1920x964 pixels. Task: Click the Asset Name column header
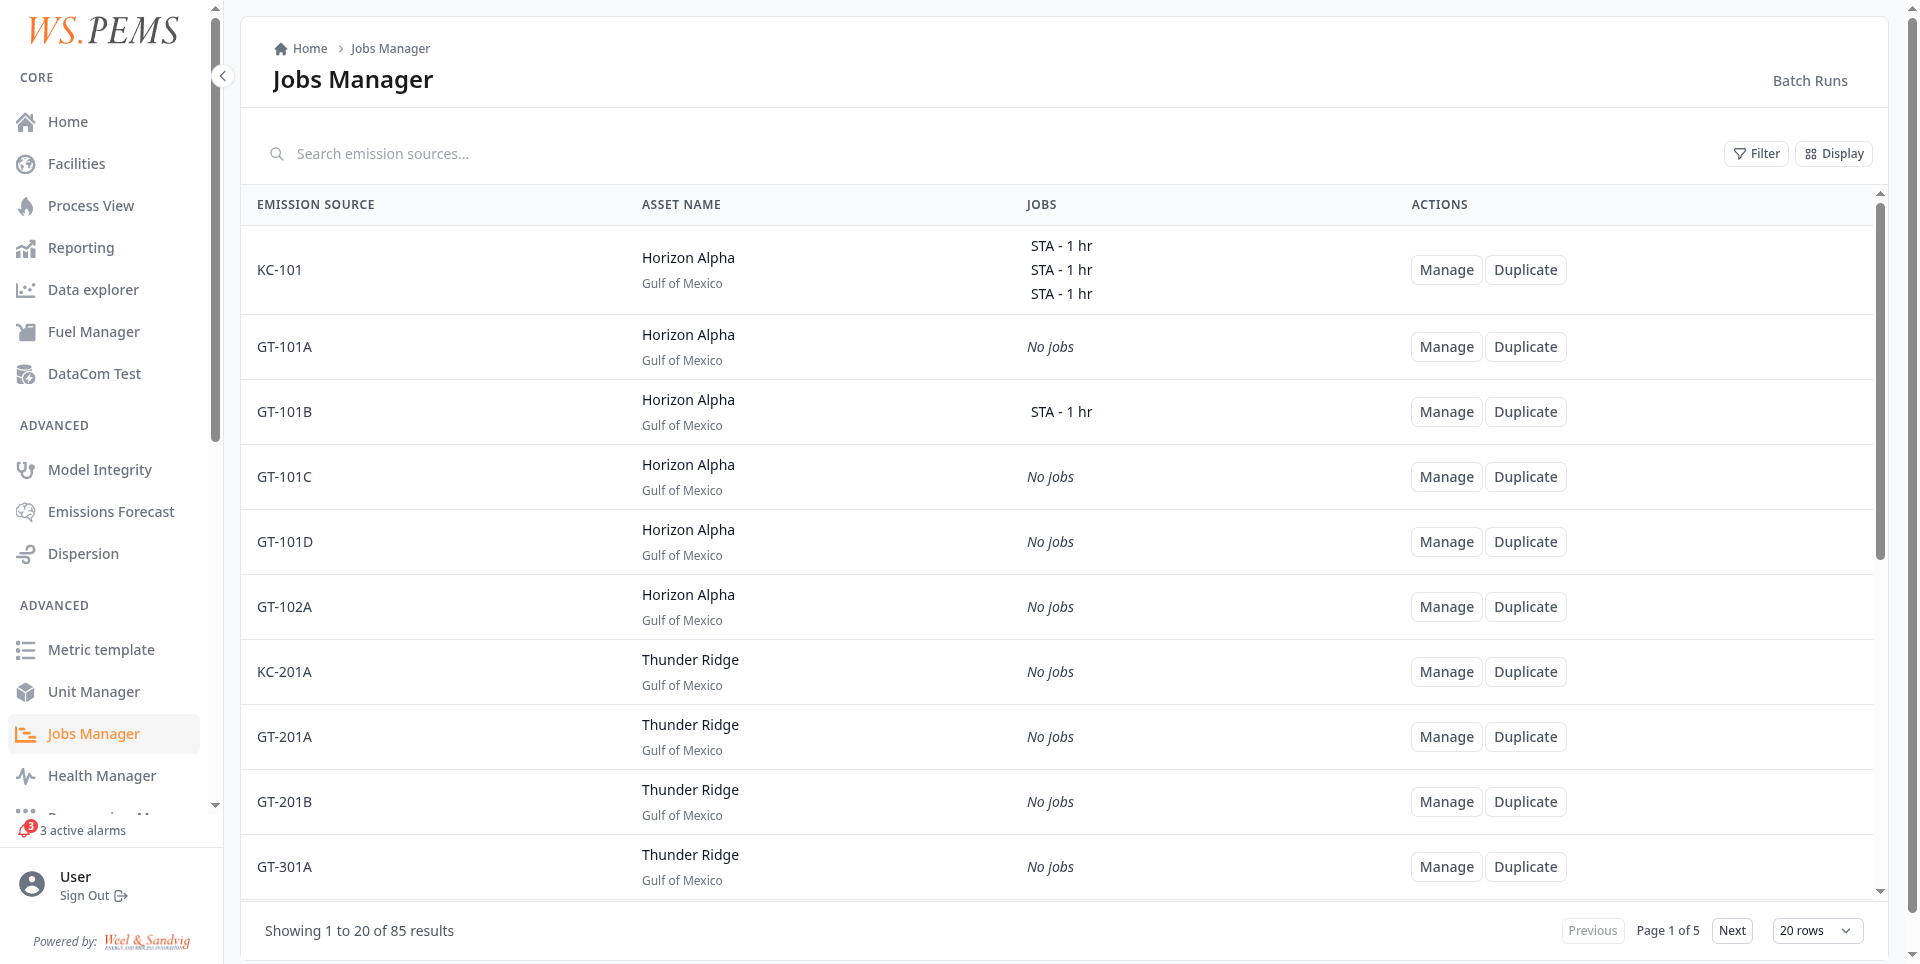[x=681, y=205]
